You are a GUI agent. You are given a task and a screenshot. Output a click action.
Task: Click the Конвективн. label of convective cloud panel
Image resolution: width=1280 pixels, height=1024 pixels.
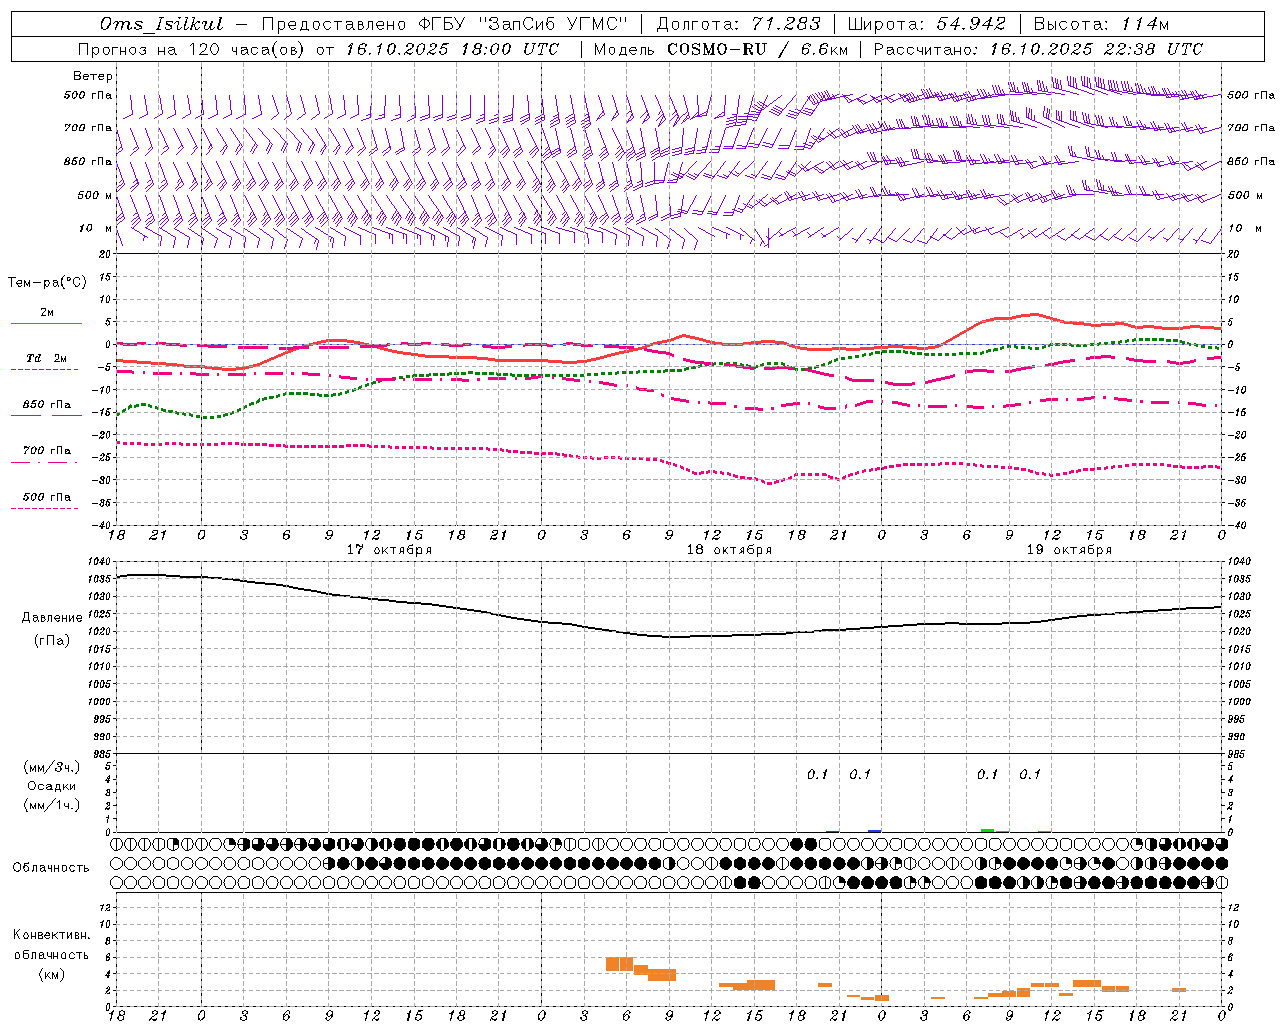click(x=52, y=935)
